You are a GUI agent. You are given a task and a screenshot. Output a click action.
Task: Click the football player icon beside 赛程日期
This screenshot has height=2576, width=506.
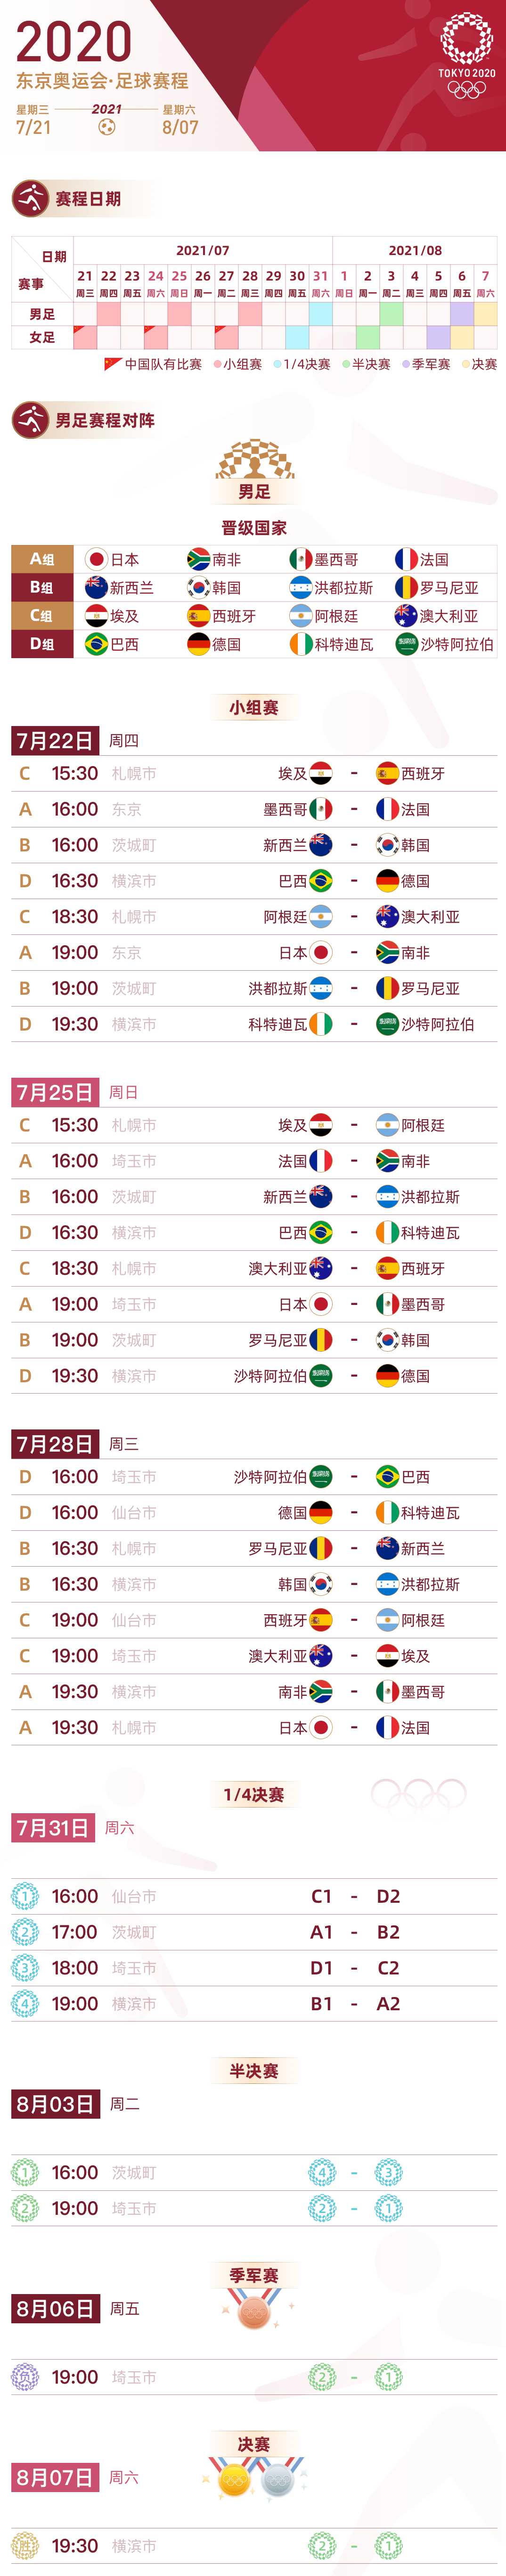pyautogui.click(x=30, y=198)
